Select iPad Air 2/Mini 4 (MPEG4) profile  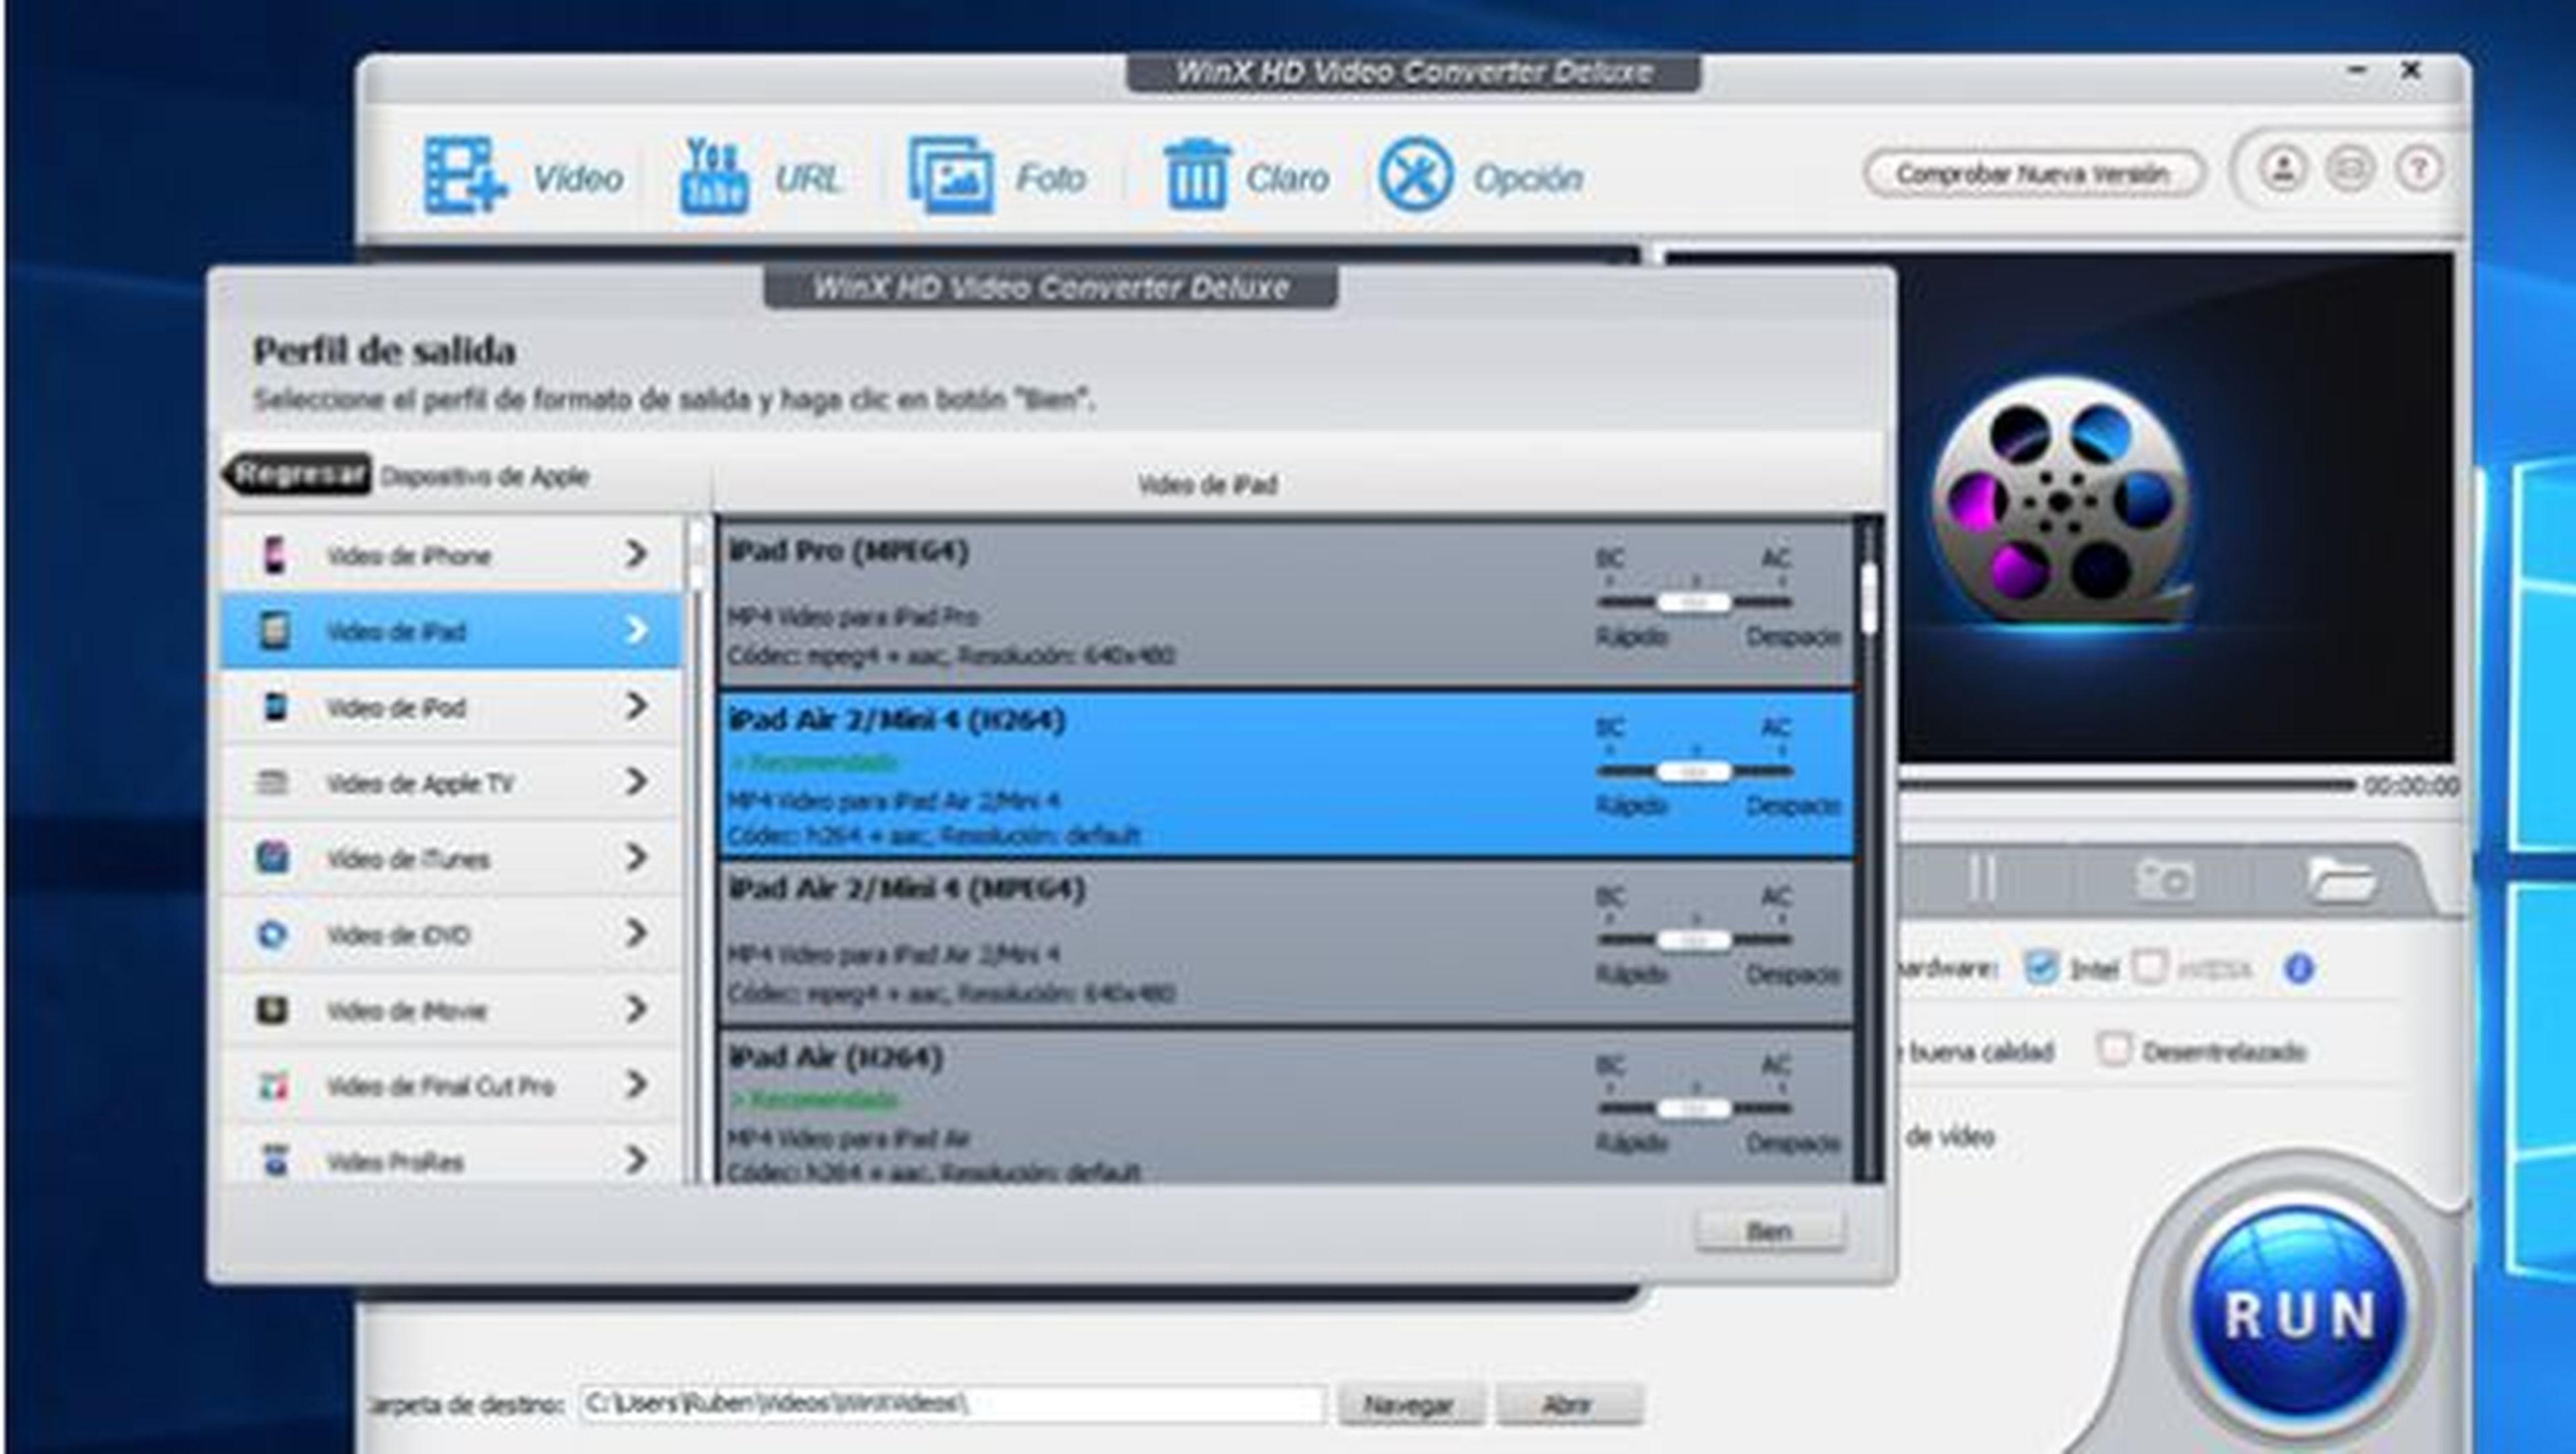click(x=1286, y=942)
